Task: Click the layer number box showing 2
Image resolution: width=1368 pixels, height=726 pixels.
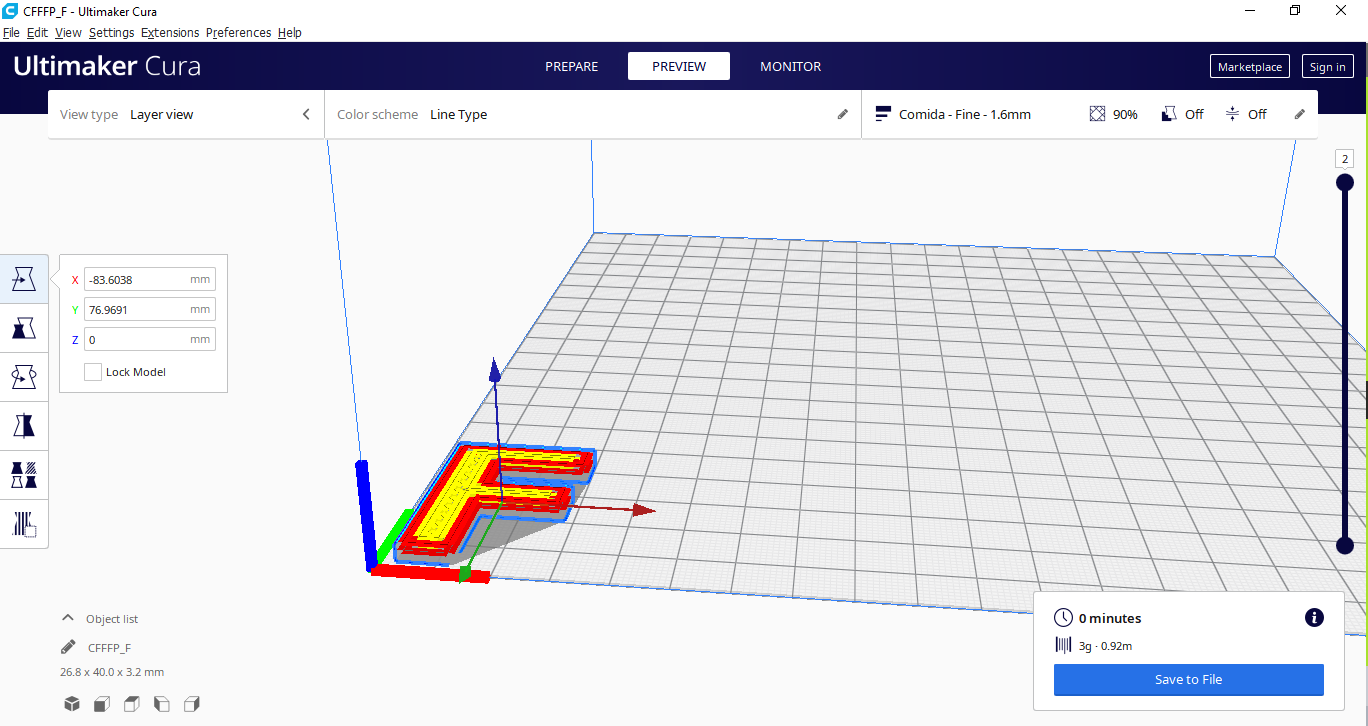Action: click(1345, 159)
